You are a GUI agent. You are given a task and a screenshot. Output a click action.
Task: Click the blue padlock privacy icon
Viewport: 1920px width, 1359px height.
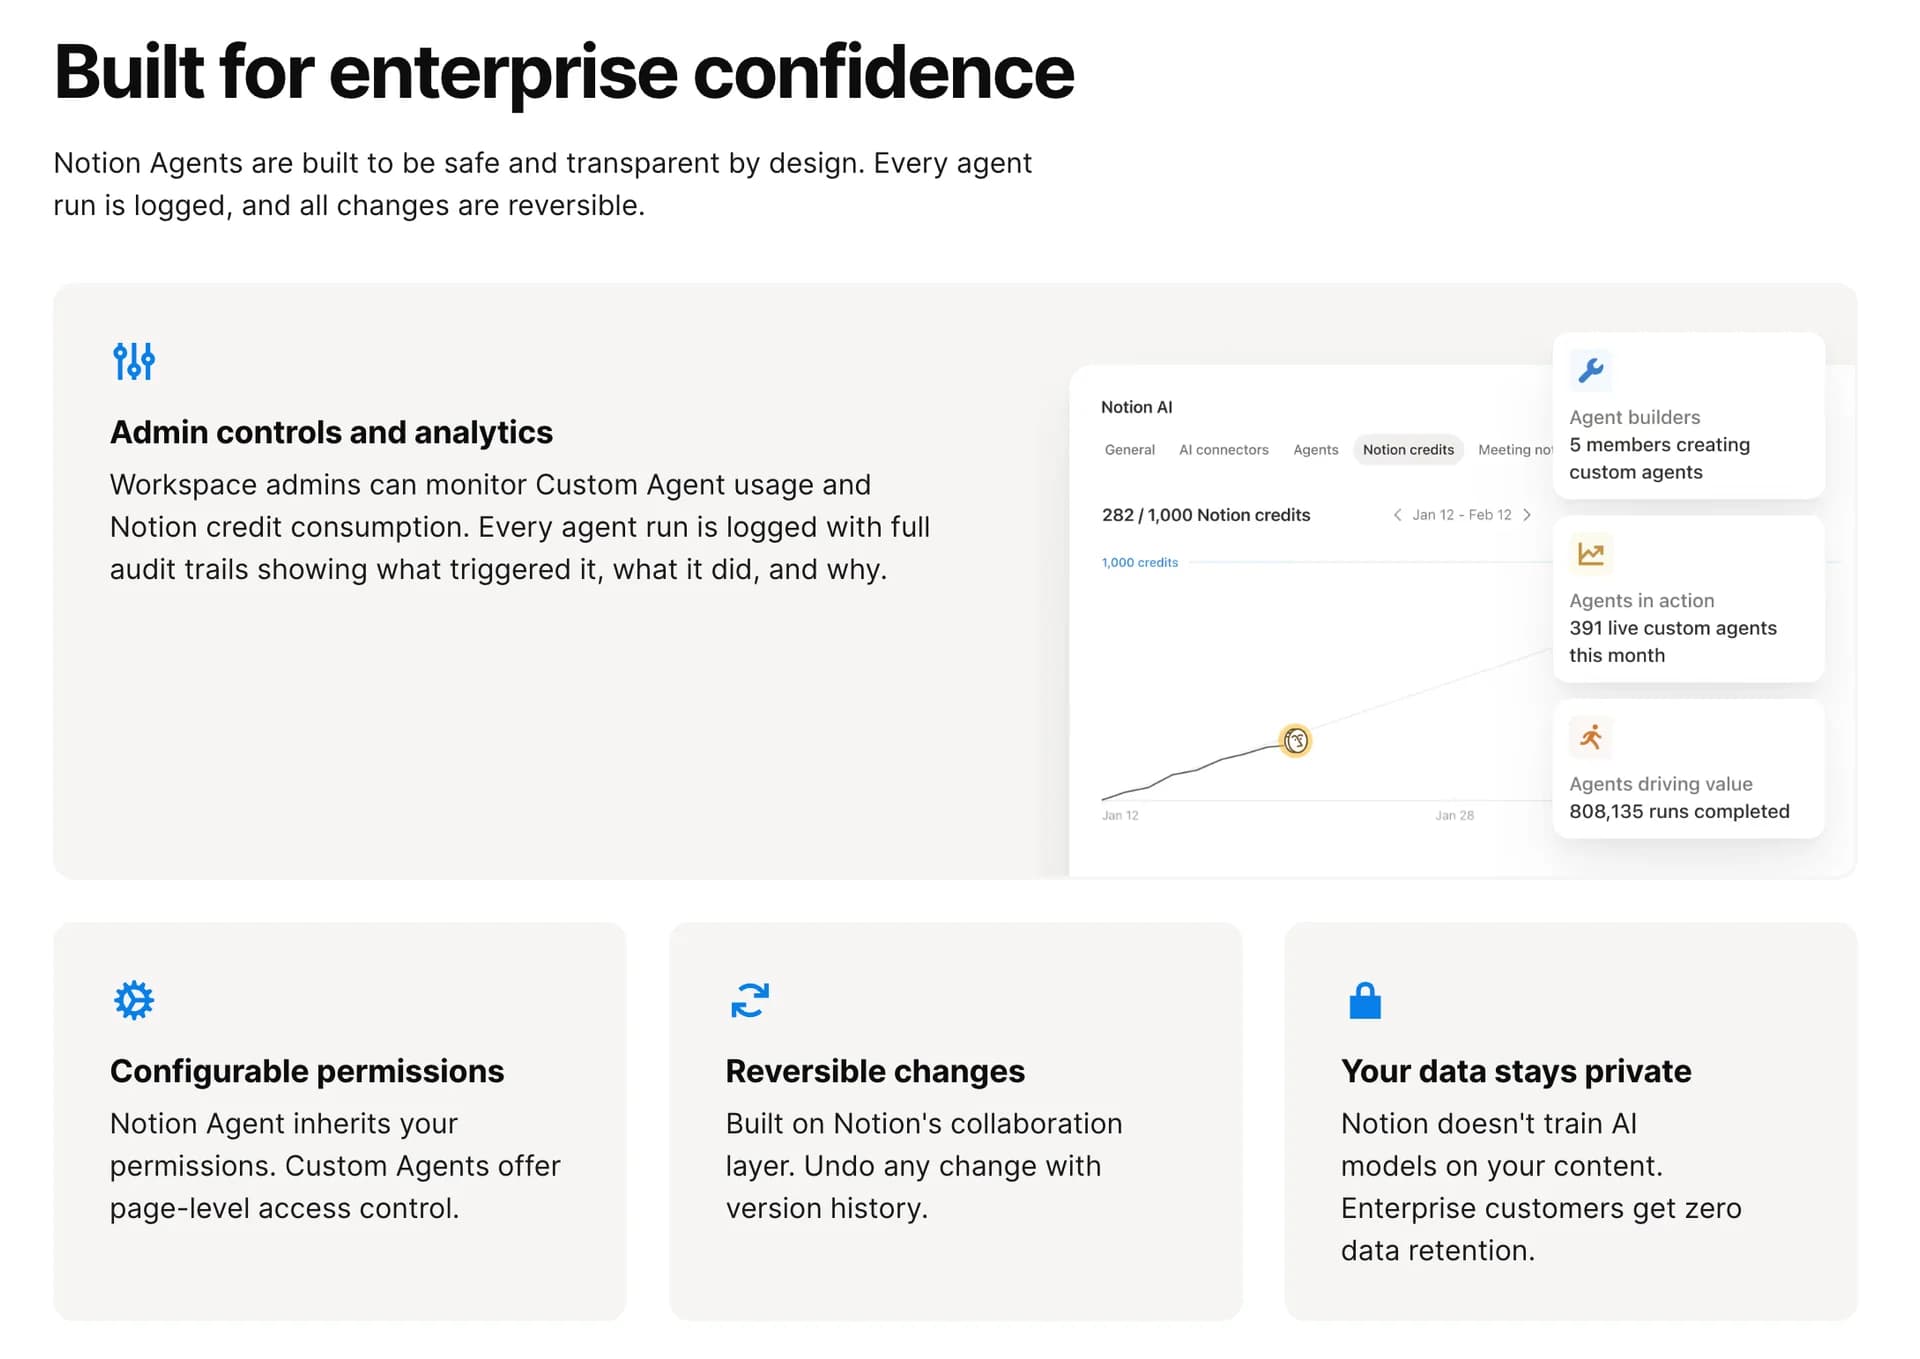pyautogui.click(x=1364, y=1000)
